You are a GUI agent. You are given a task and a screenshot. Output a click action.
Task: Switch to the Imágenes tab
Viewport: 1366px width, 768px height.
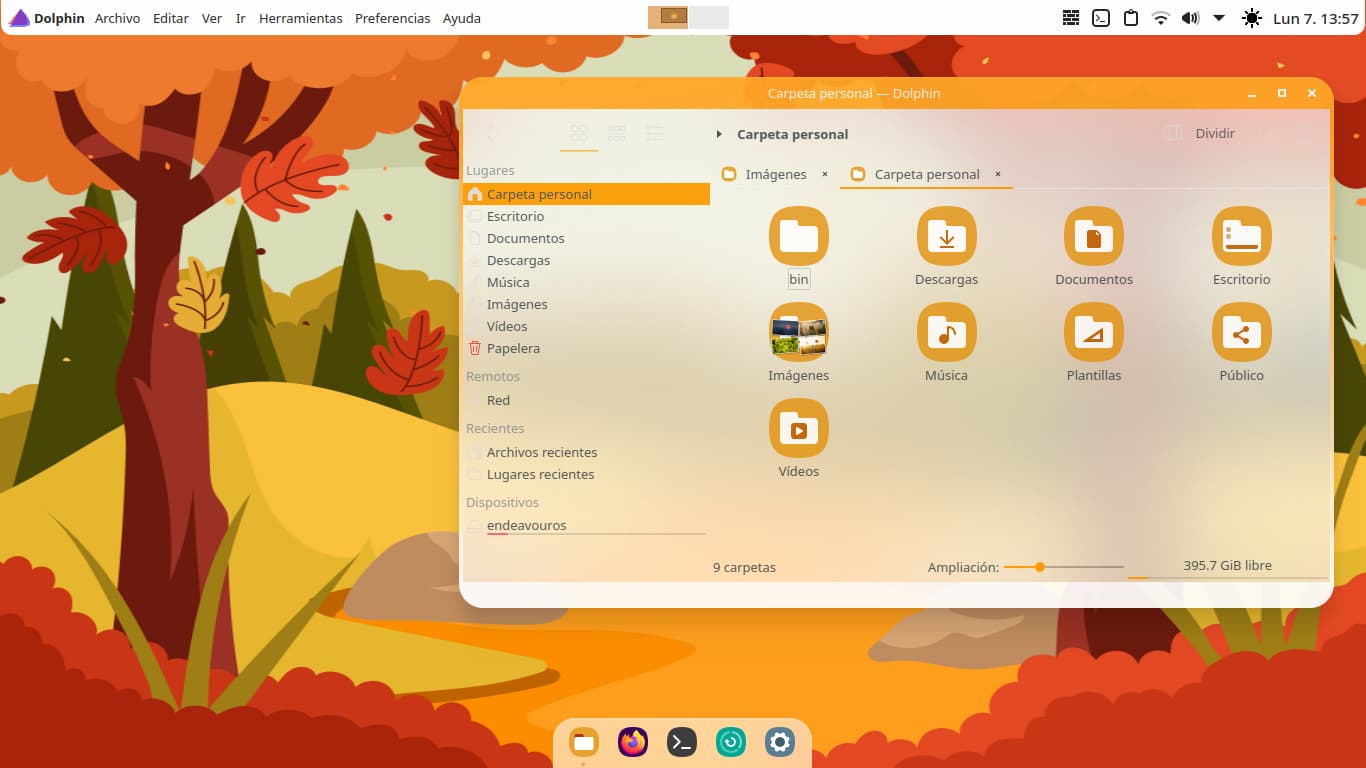point(775,174)
